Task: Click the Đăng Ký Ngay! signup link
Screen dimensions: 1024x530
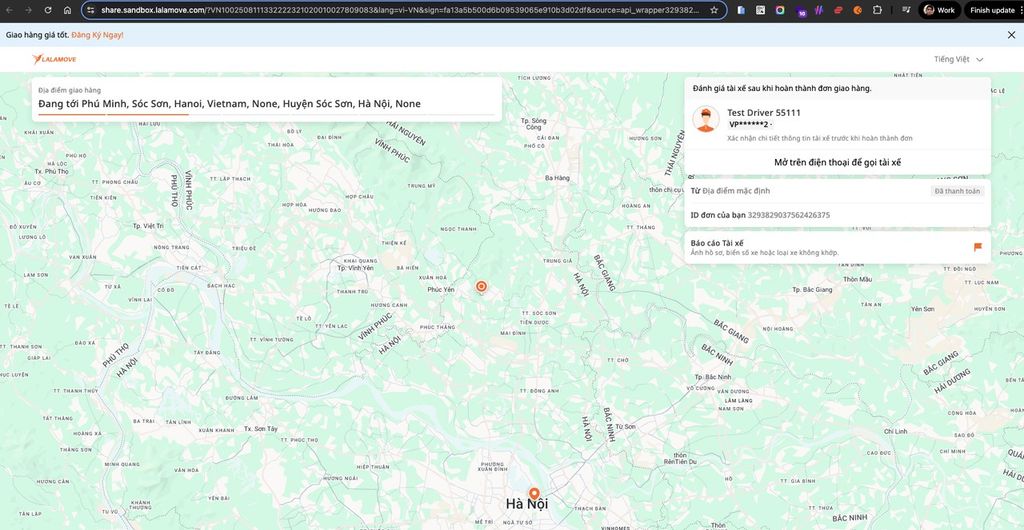Action: pyautogui.click(x=98, y=34)
